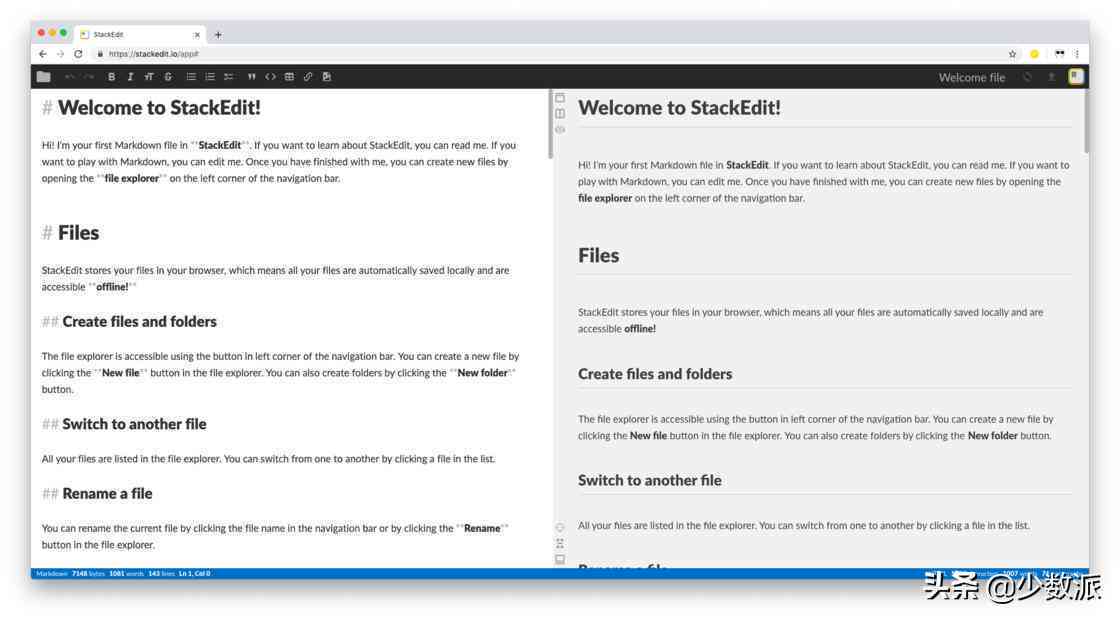Click preview heading 'Welcome to StackEdit!'
1120x620 pixels.
tap(679, 108)
